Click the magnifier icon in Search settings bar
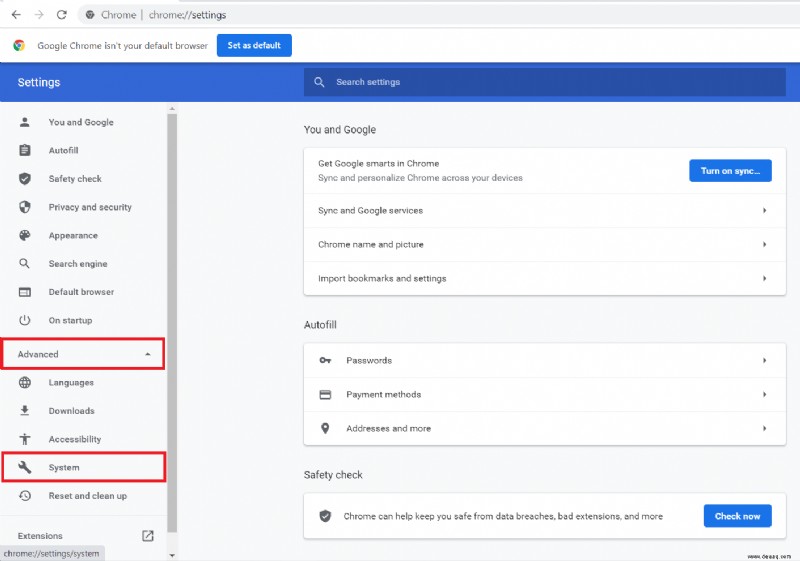This screenshot has height=561, width=800. point(319,82)
